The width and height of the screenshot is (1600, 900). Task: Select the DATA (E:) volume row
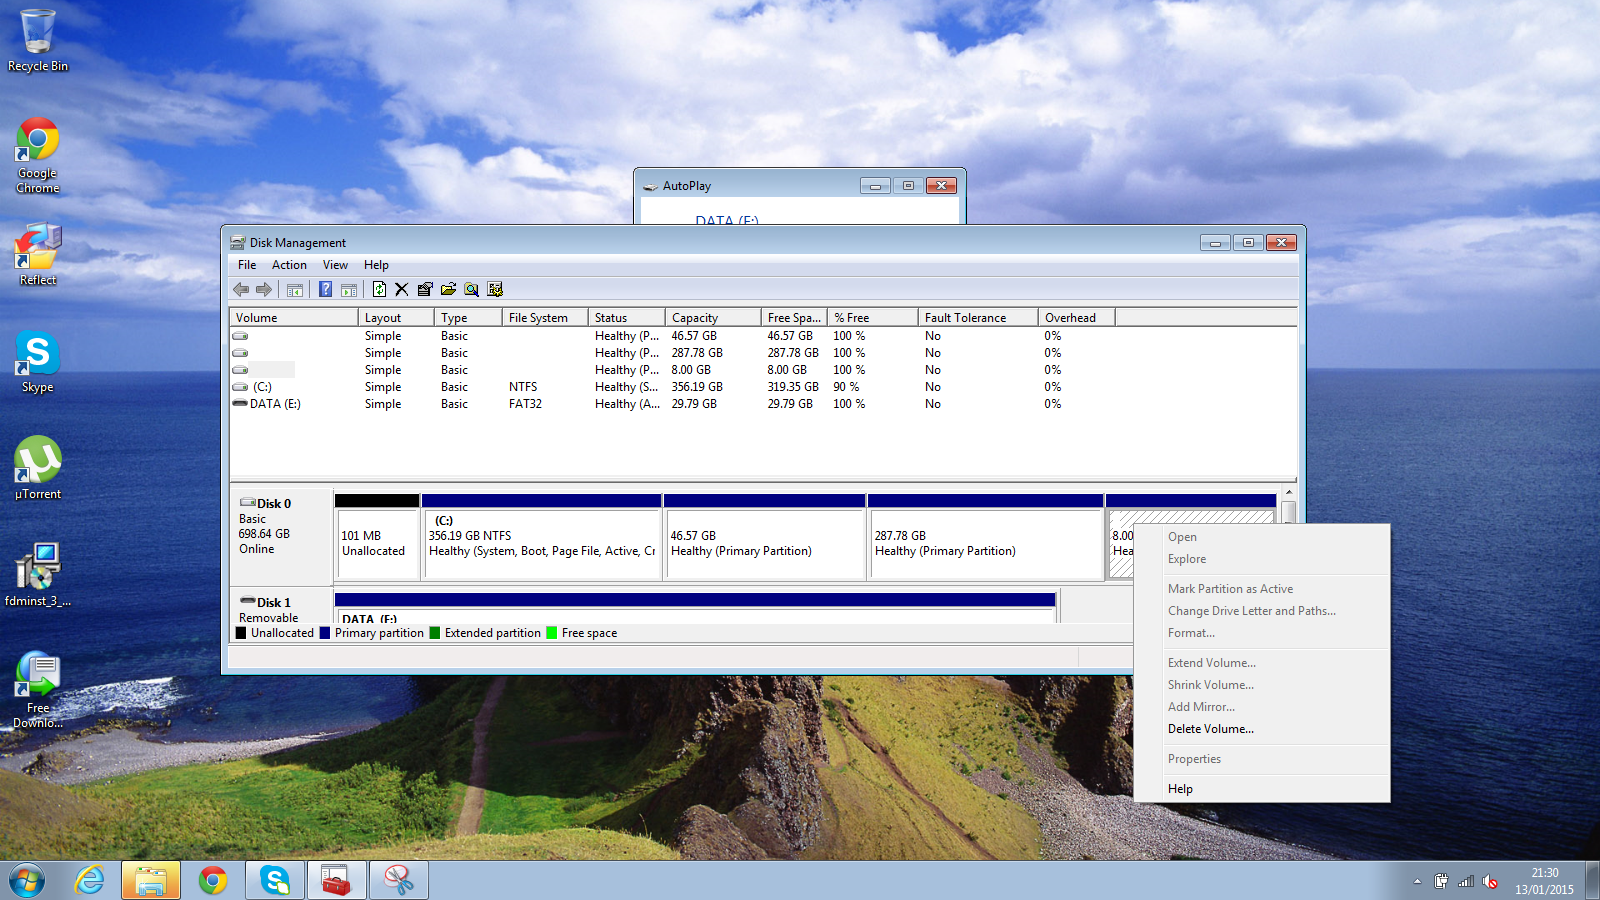point(275,404)
